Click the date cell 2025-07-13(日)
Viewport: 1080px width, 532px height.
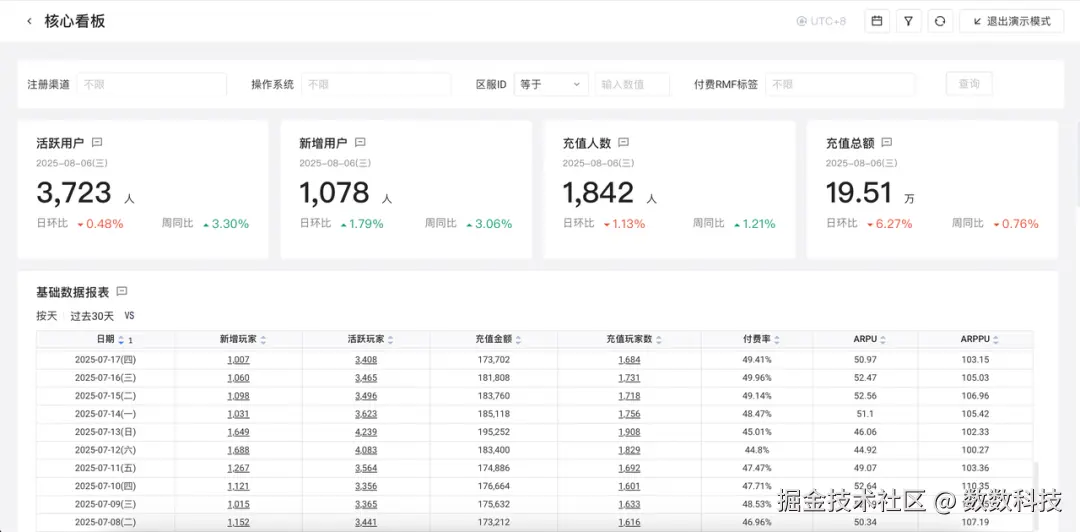point(105,432)
